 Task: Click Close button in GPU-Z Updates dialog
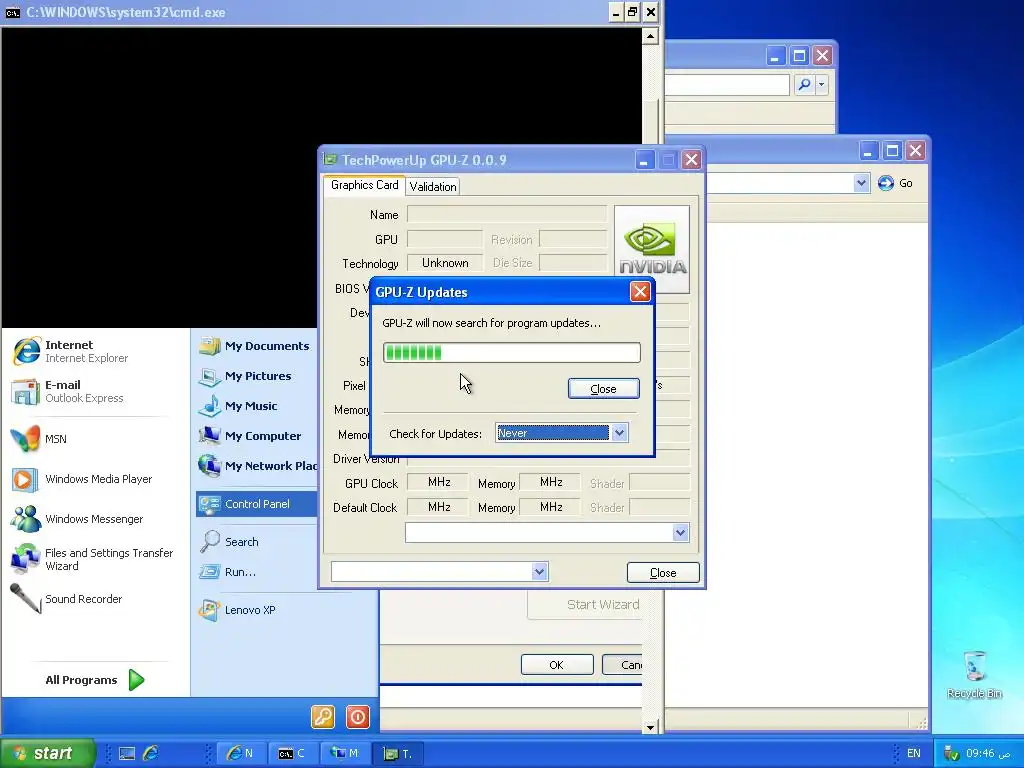coord(603,389)
